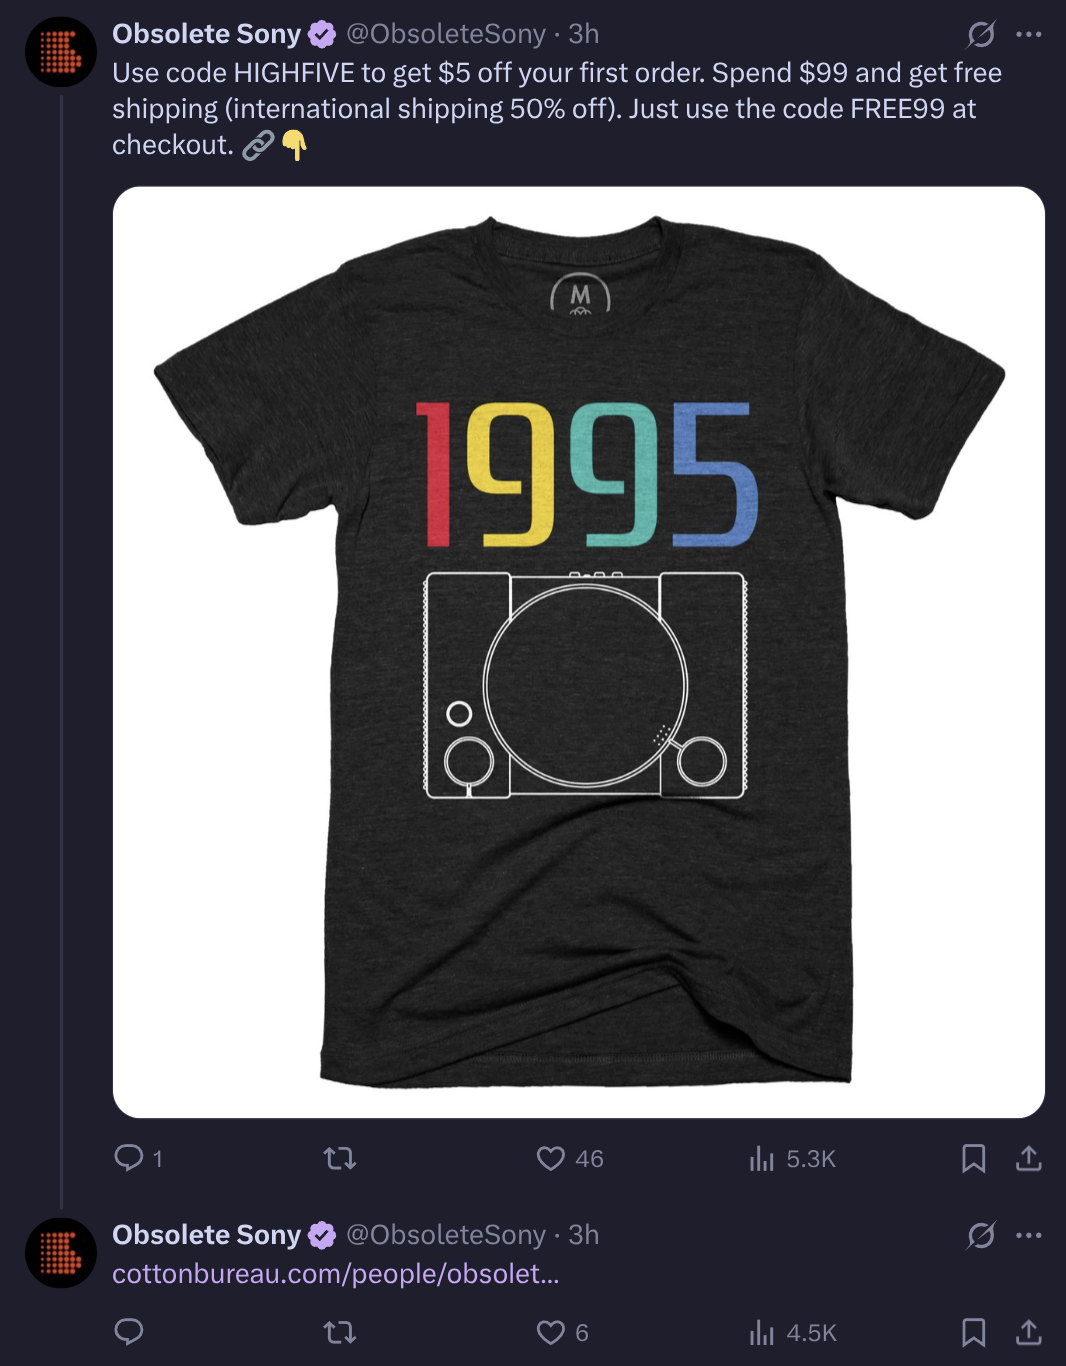Repost the cottonbureau link tweet
This screenshot has height=1366, width=1066.
coord(340,1332)
